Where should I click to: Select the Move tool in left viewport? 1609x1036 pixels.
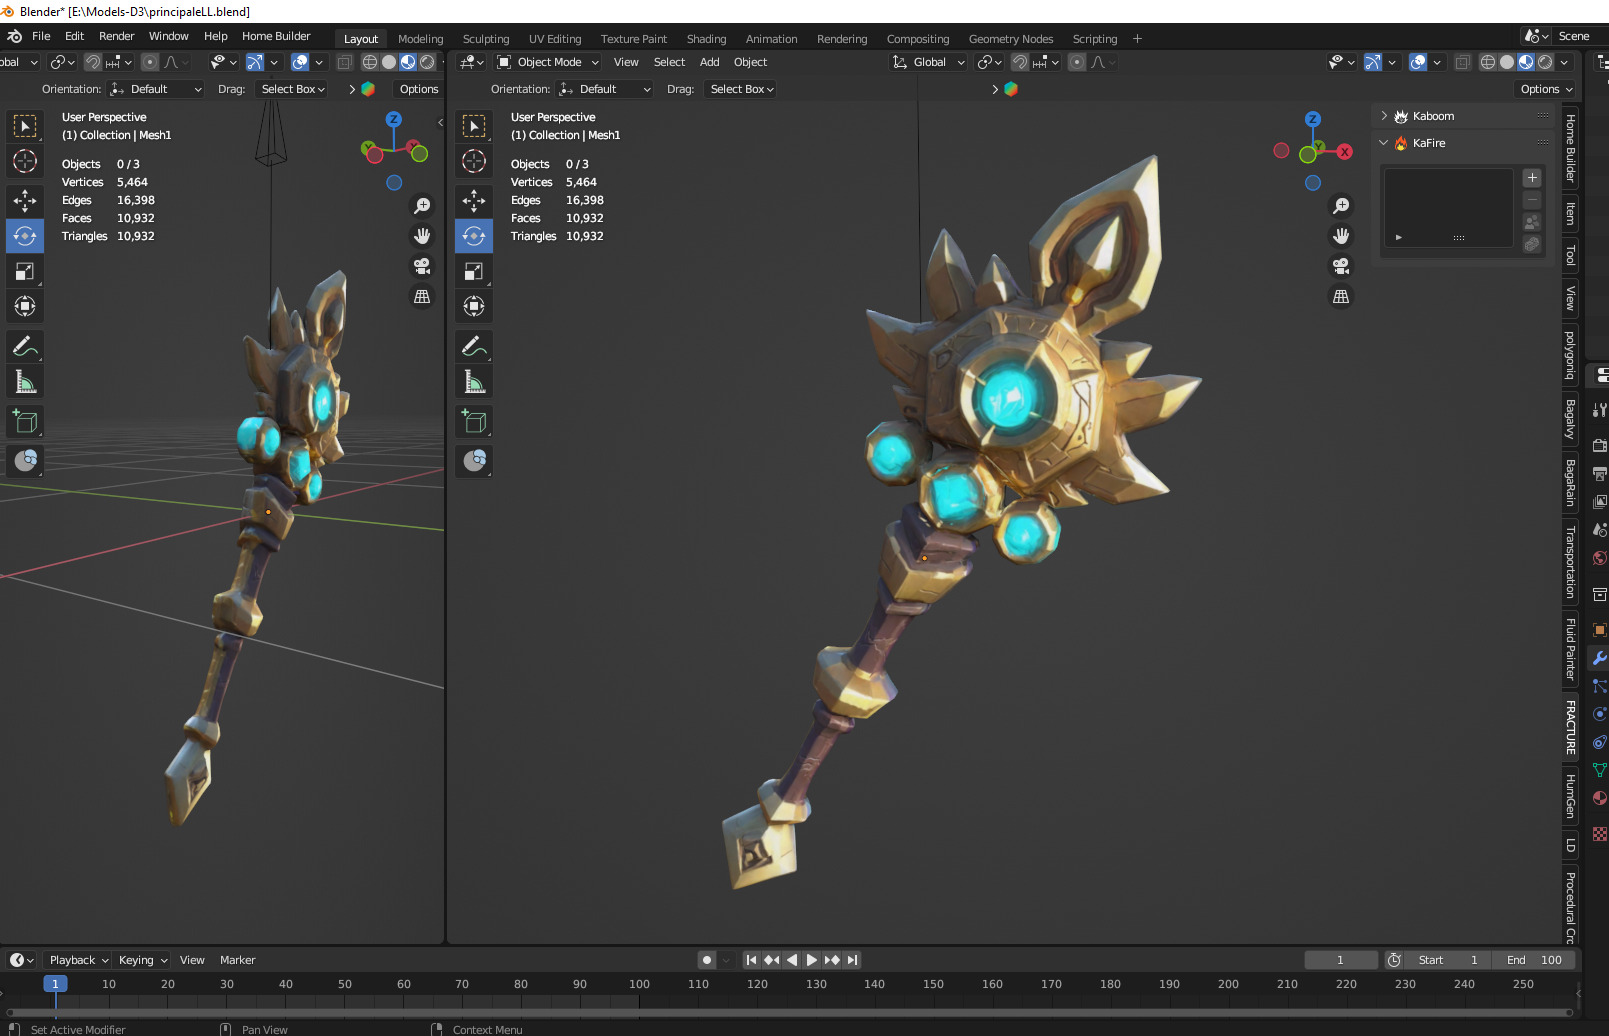[x=25, y=201]
